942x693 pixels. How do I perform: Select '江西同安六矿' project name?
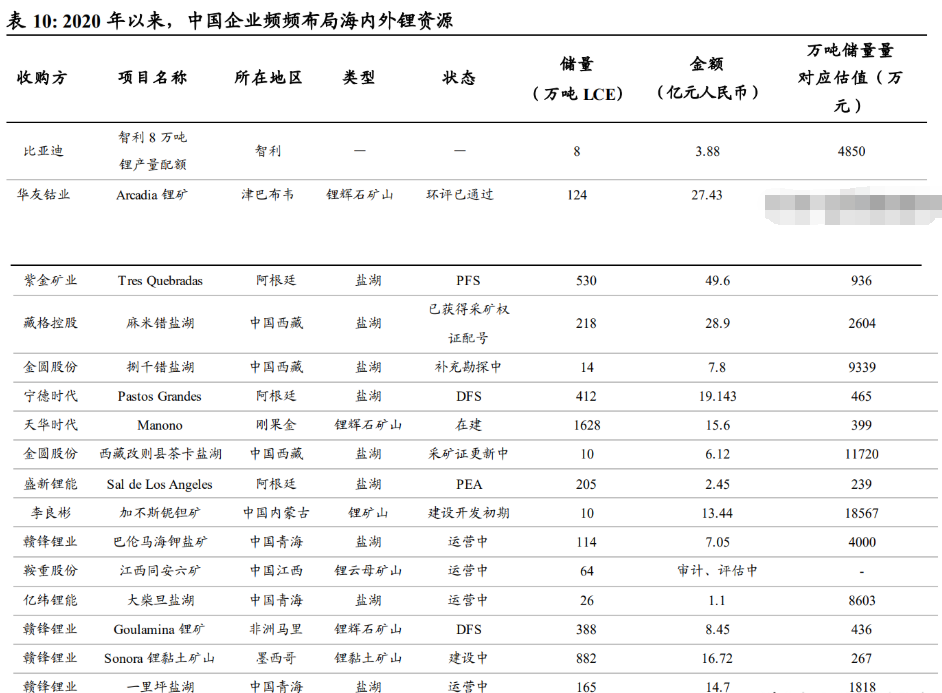pos(160,570)
